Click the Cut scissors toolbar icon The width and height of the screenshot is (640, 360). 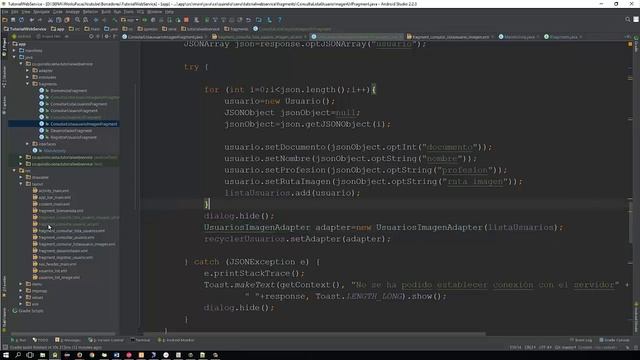pos(50,20)
